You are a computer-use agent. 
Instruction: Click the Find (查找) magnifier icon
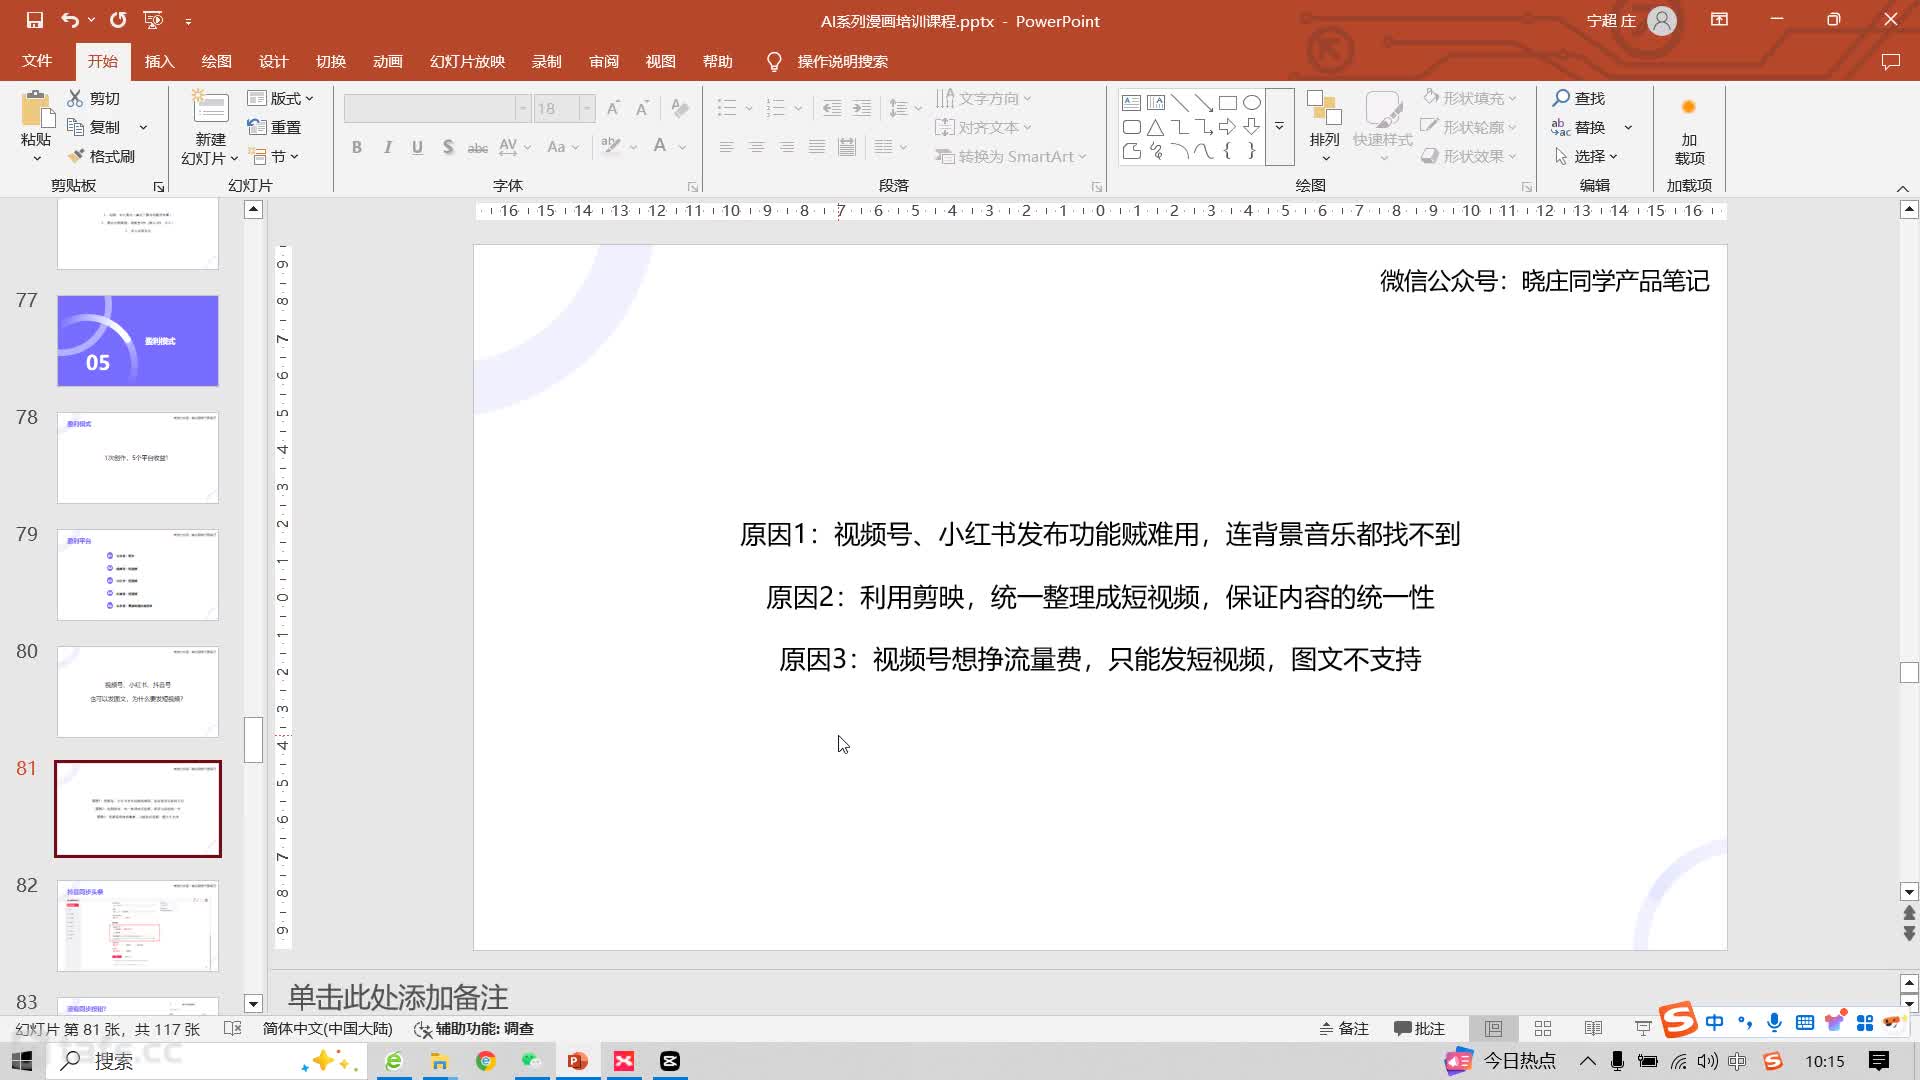tap(1561, 98)
